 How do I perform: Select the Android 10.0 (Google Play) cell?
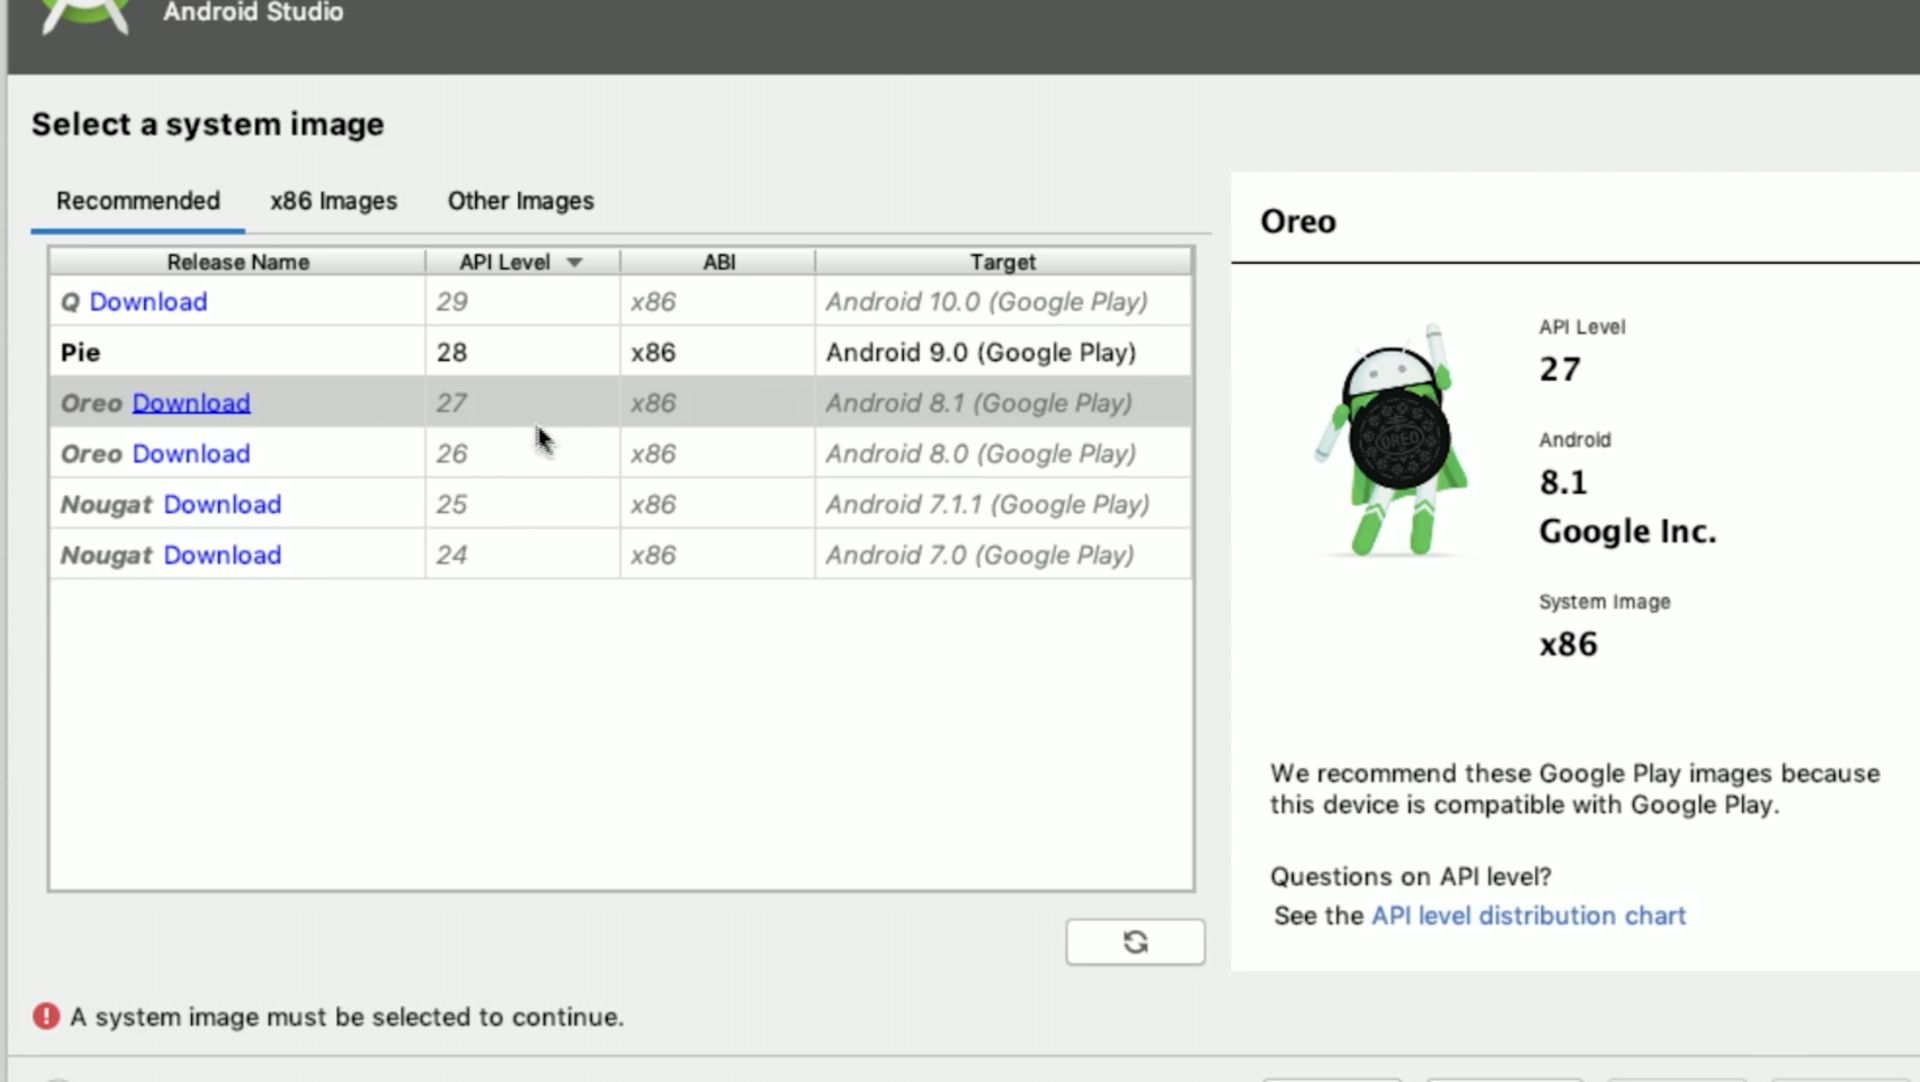pos(1003,302)
